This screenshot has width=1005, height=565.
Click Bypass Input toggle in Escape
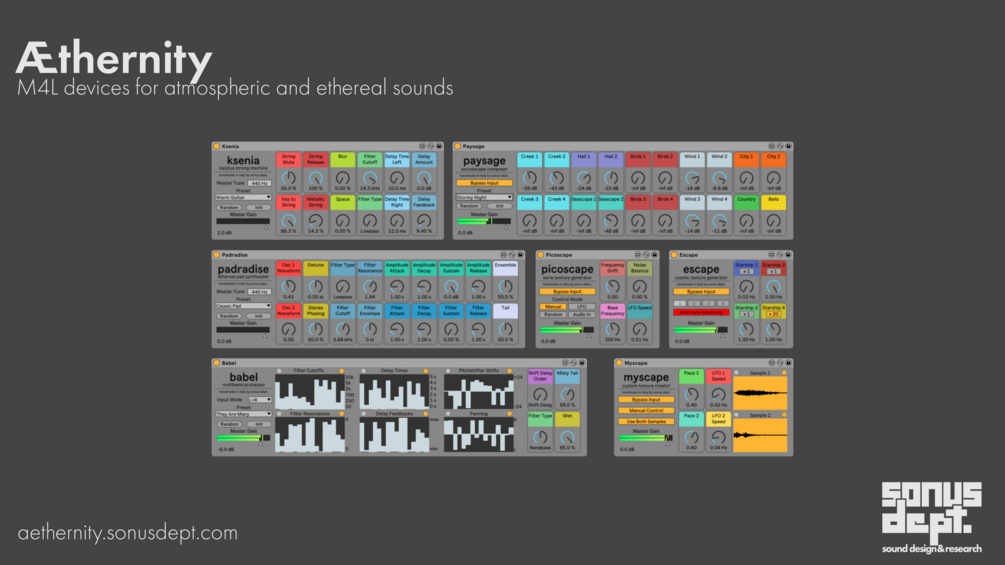(x=701, y=291)
